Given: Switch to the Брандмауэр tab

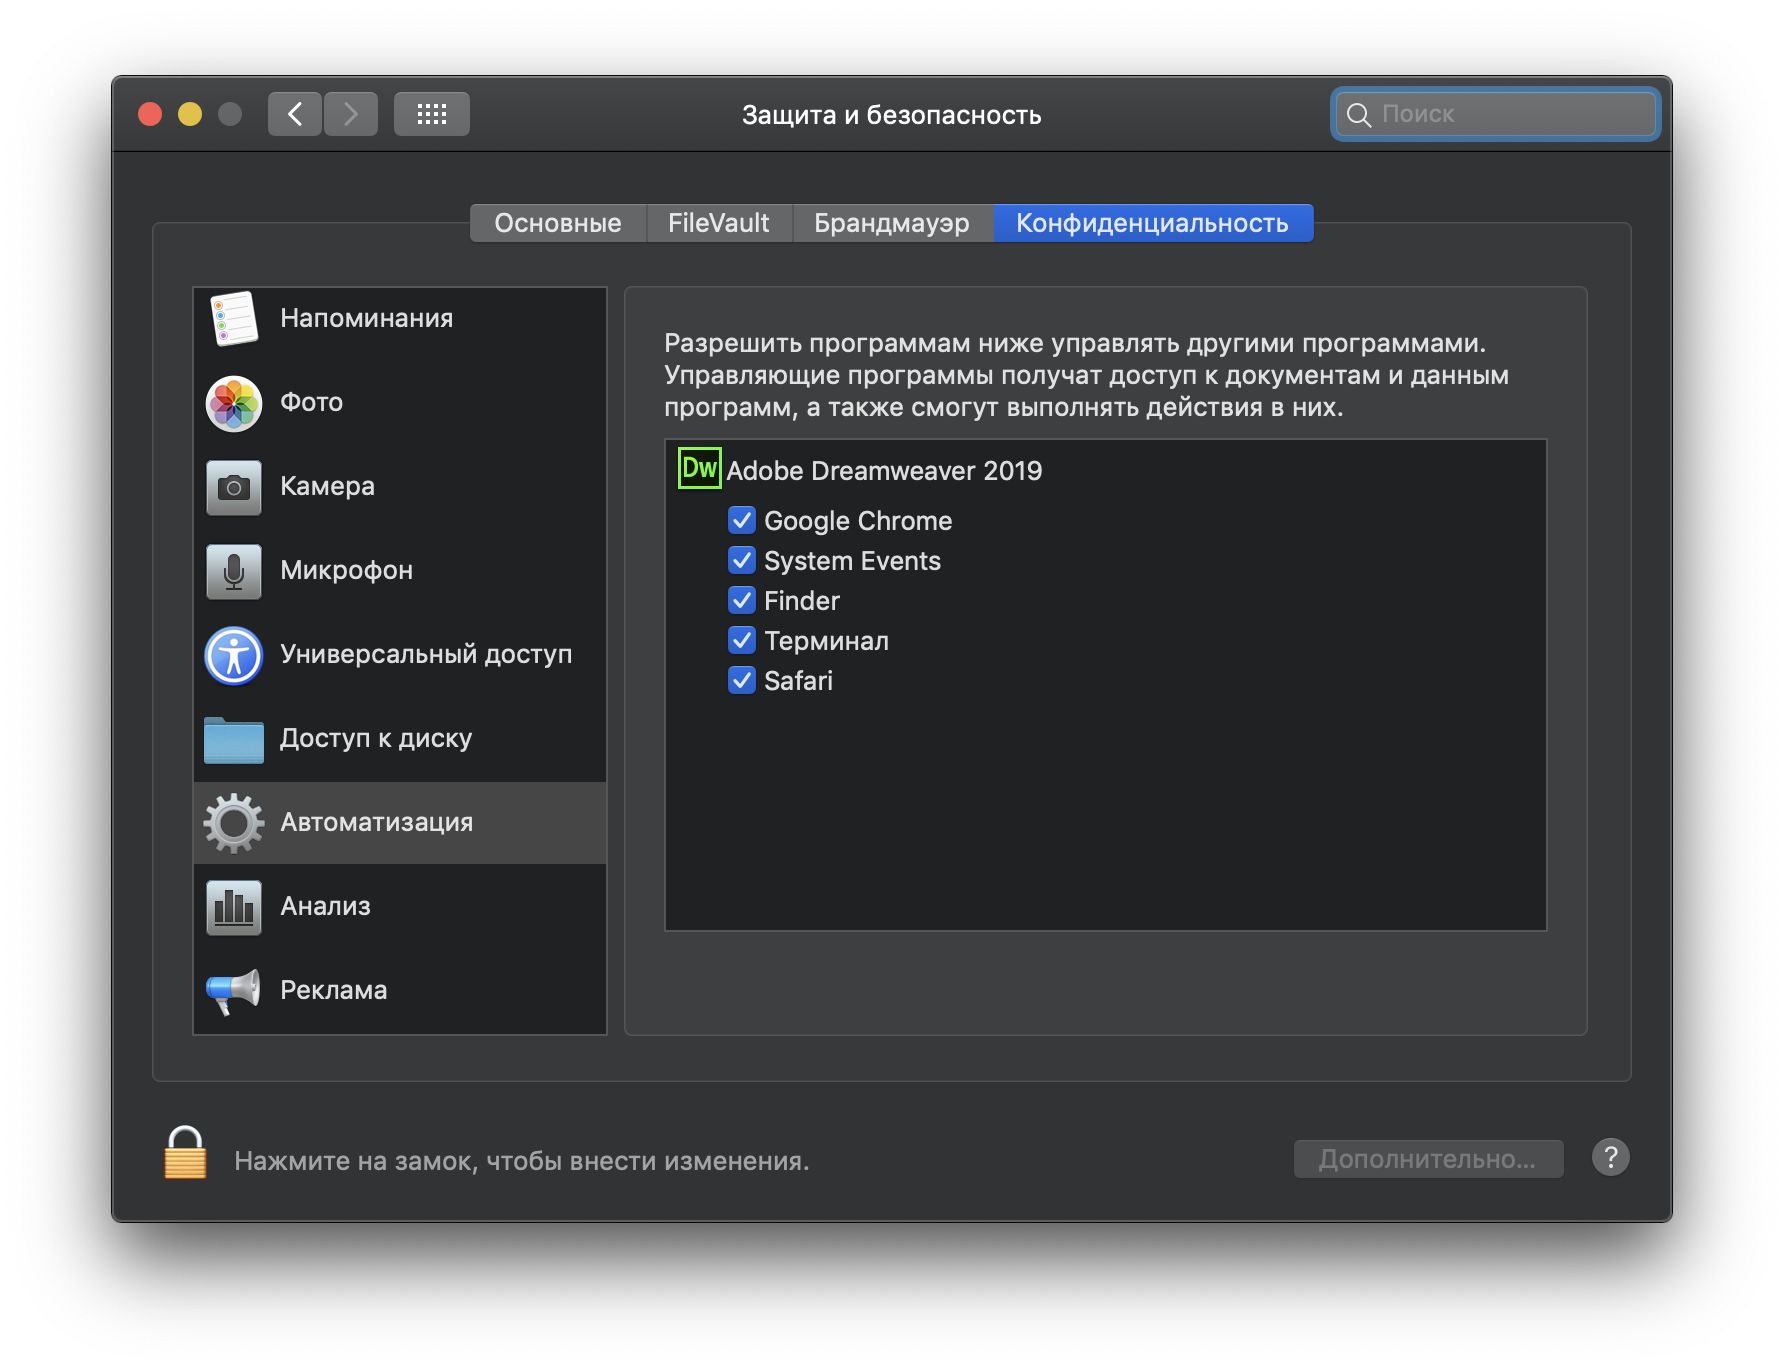Looking at the screenshot, I should [892, 223].
